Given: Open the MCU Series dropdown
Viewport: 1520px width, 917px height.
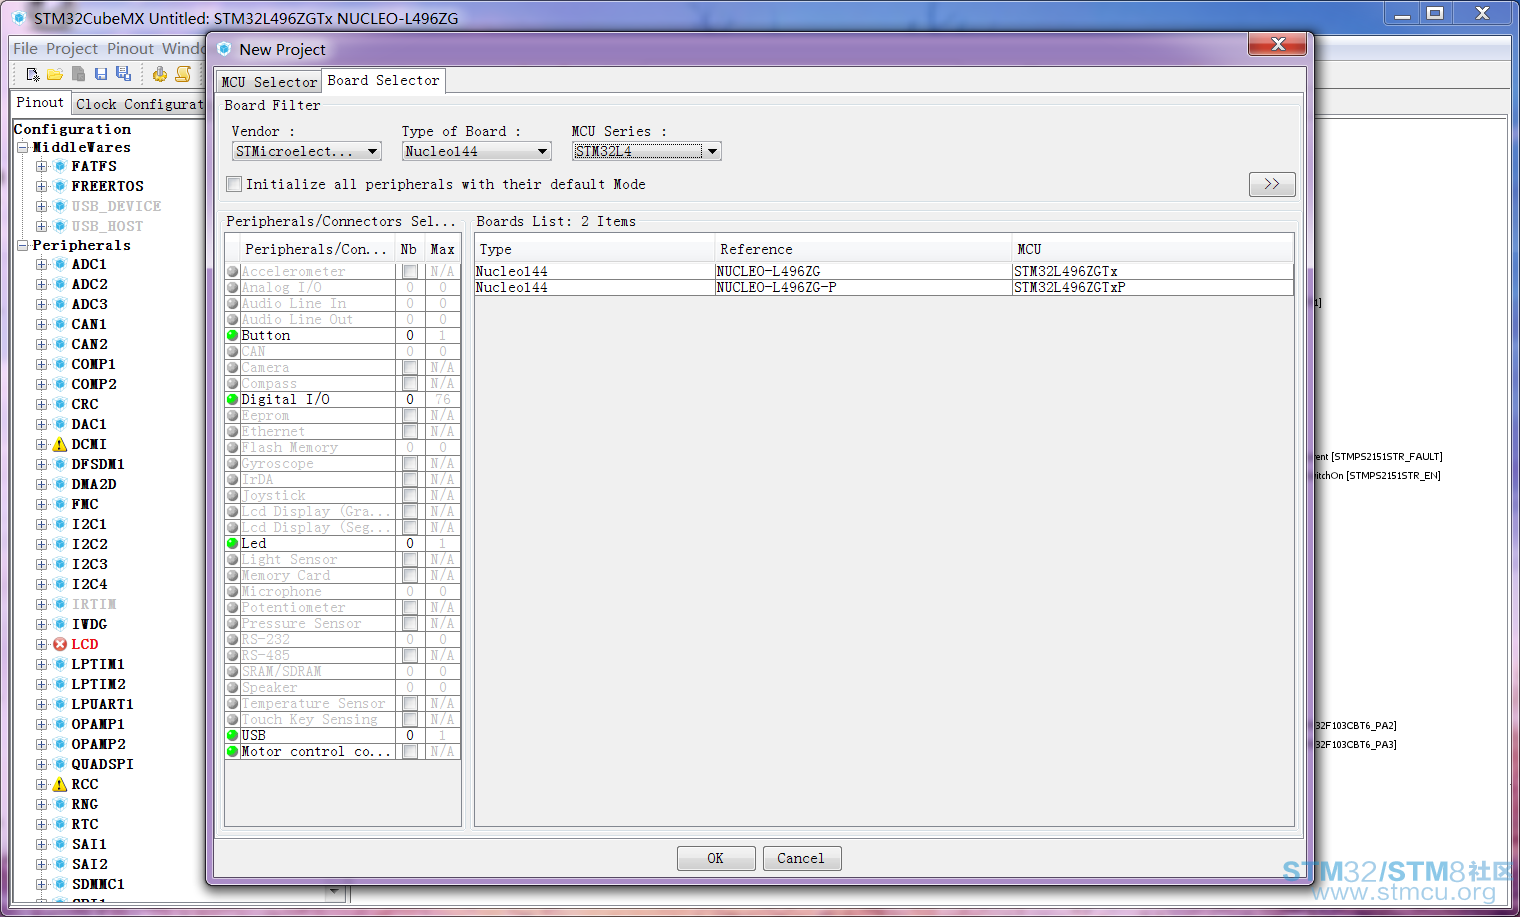Looking at the screenshot, I should (x=647, y=151).
